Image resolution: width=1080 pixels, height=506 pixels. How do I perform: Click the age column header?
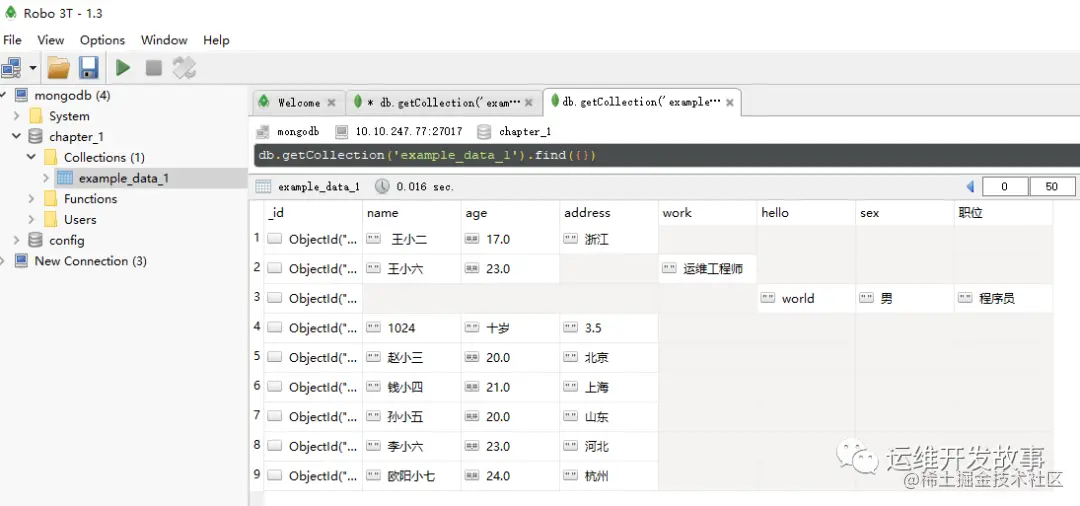click(510, 213)
